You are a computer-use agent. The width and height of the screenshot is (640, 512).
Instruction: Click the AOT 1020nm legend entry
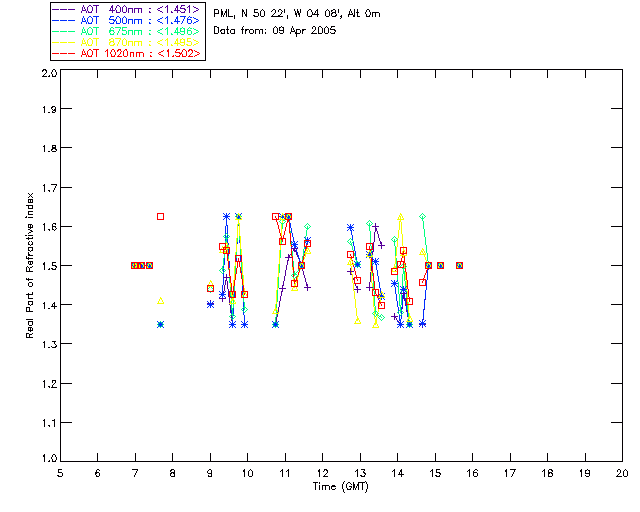[x=127, y=53]
